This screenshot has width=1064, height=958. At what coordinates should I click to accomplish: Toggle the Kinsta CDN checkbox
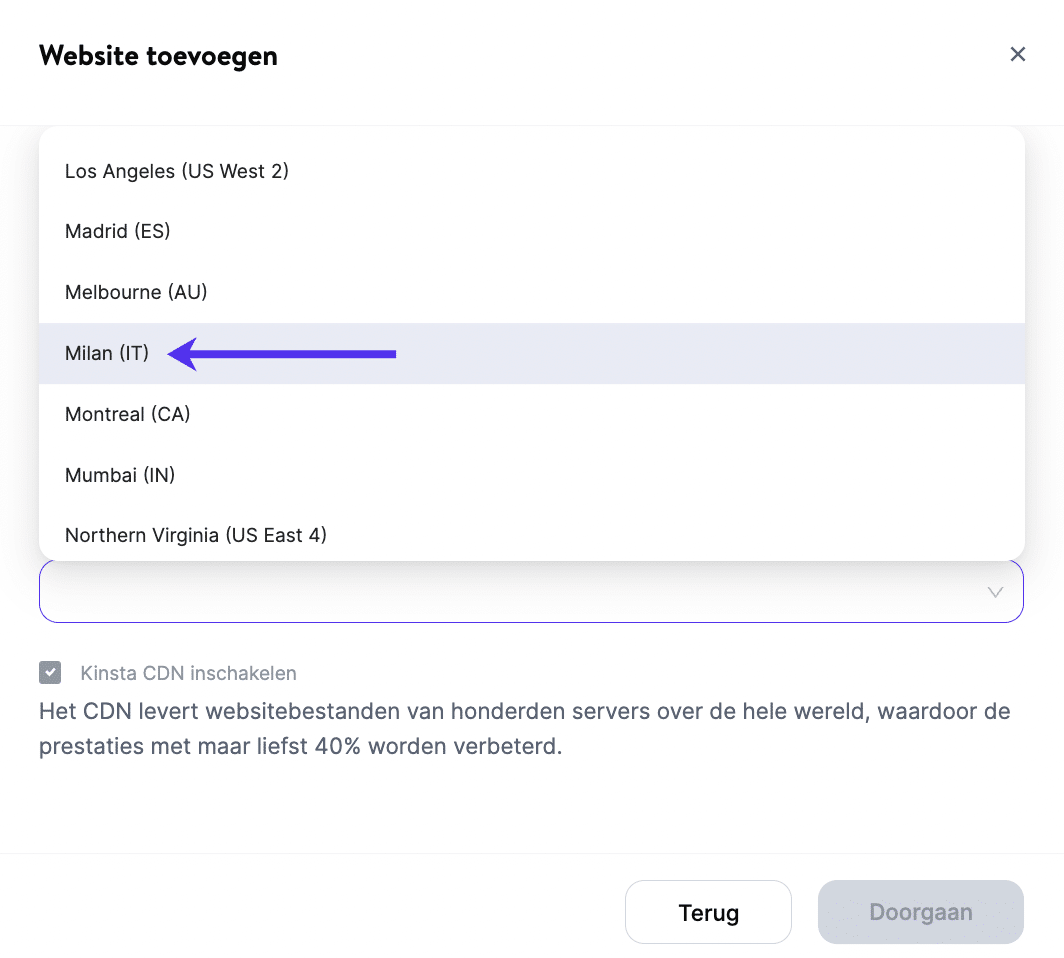(x=50, y=673)
